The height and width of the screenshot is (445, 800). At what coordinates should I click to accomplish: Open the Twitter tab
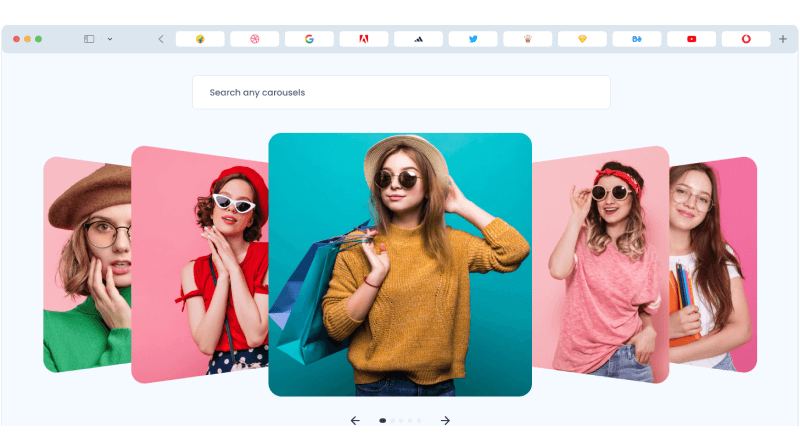tap(473, 39)
